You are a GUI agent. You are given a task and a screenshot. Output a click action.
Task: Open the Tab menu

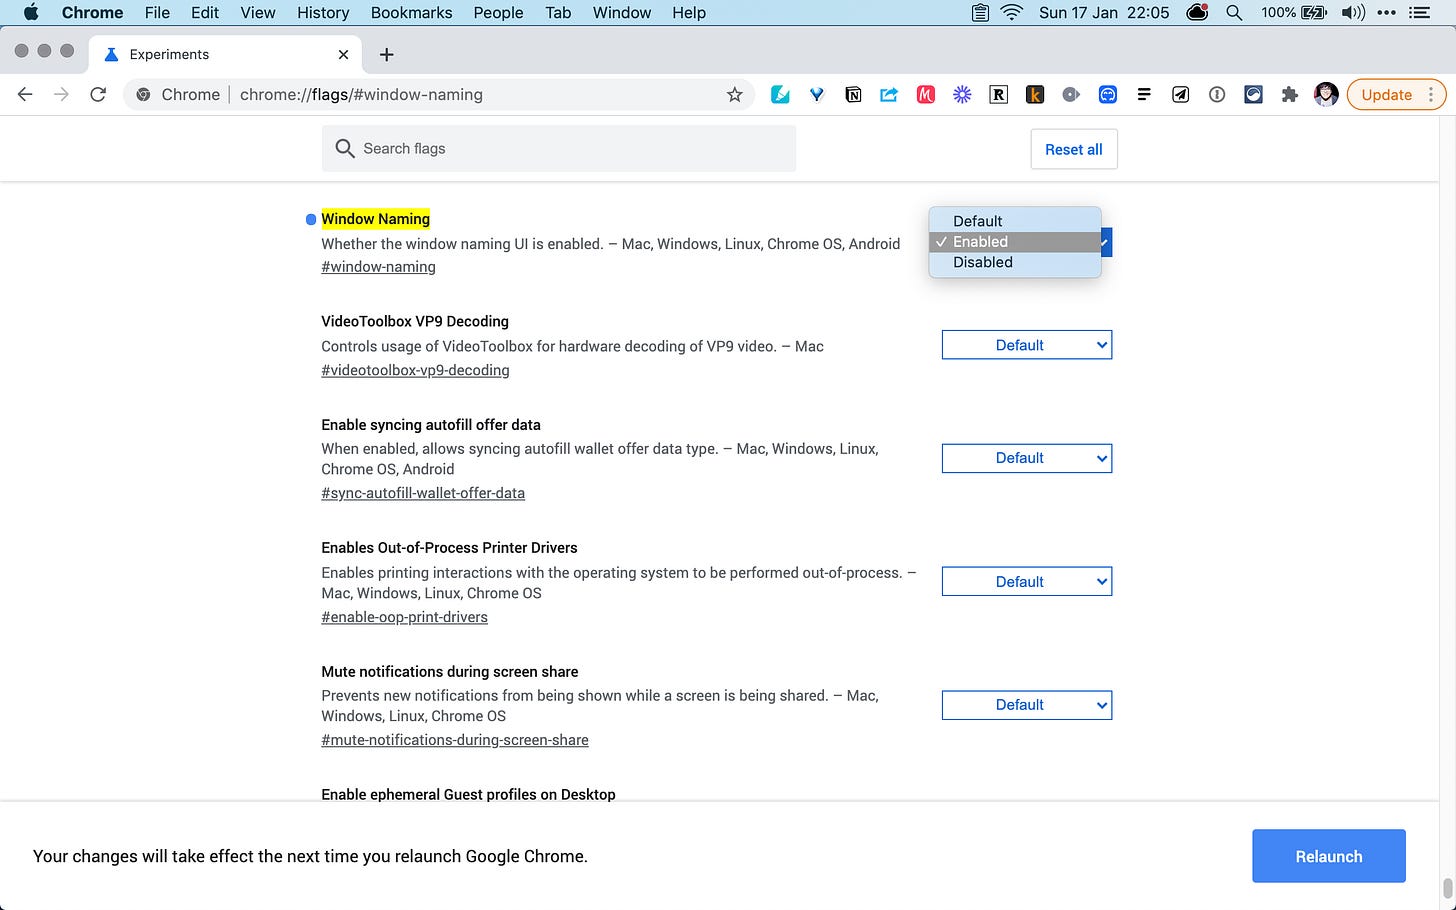pos(558,12)
